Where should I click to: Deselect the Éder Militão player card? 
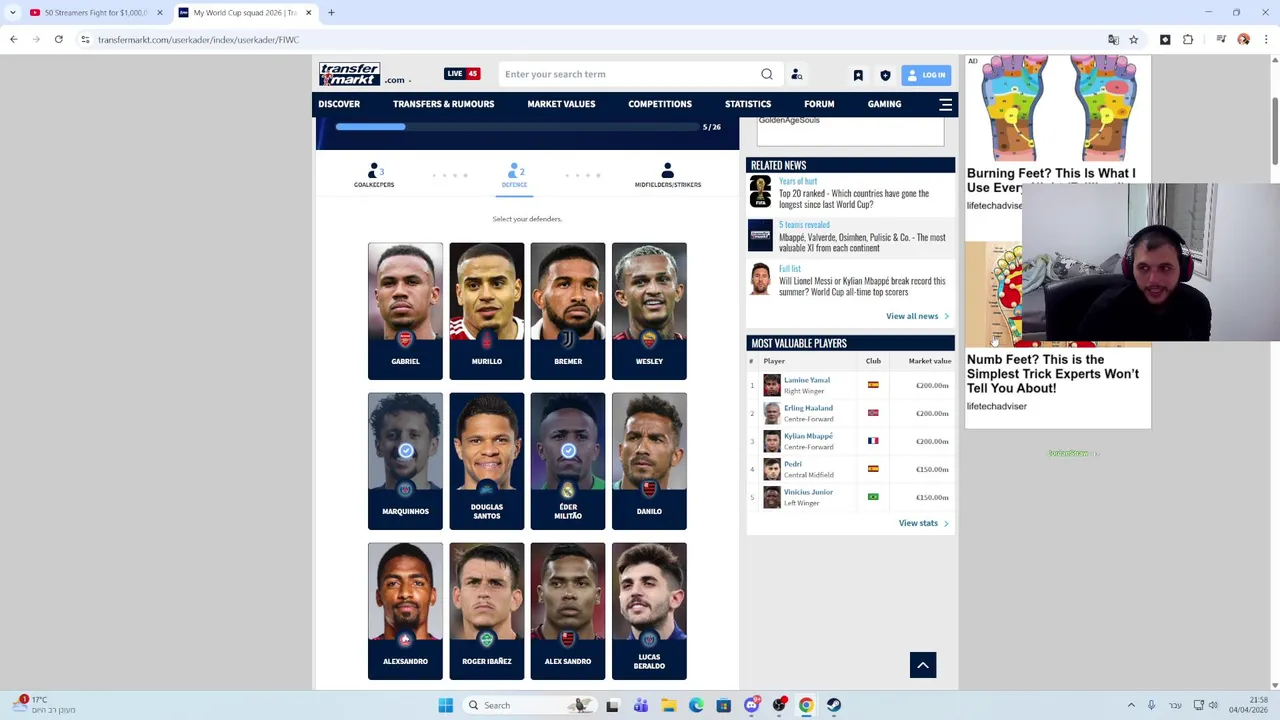click(x=568, y=461)
